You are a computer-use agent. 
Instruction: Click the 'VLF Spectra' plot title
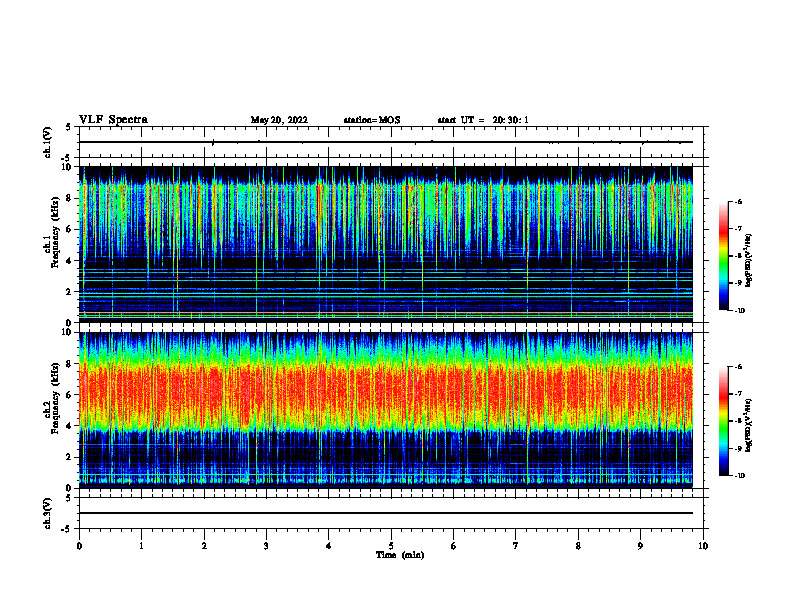[113, 120]
